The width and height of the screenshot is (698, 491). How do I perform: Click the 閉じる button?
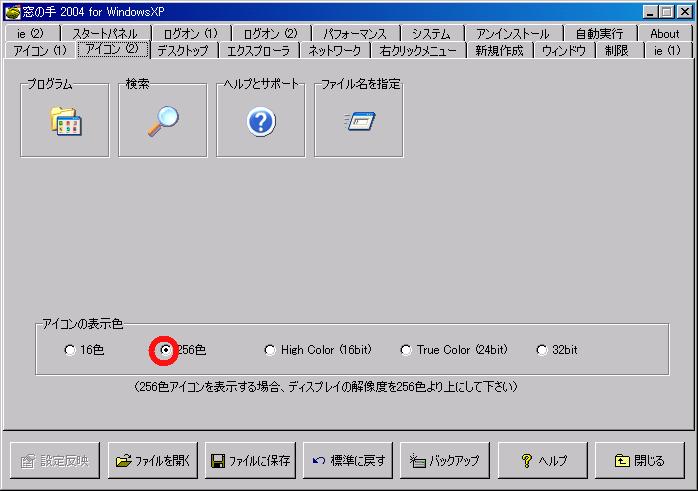pos(640,460)
